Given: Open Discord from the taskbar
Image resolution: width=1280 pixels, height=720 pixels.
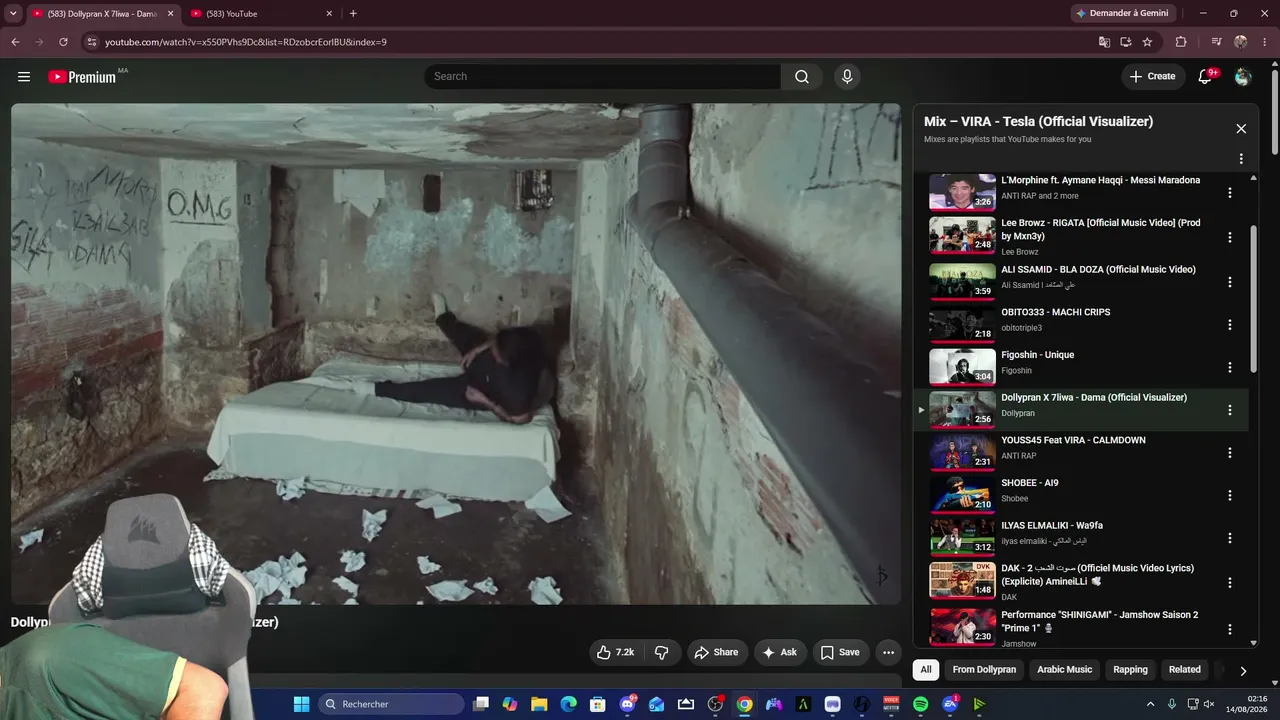Looking at the screenshot, I should [x=627, y=704].
